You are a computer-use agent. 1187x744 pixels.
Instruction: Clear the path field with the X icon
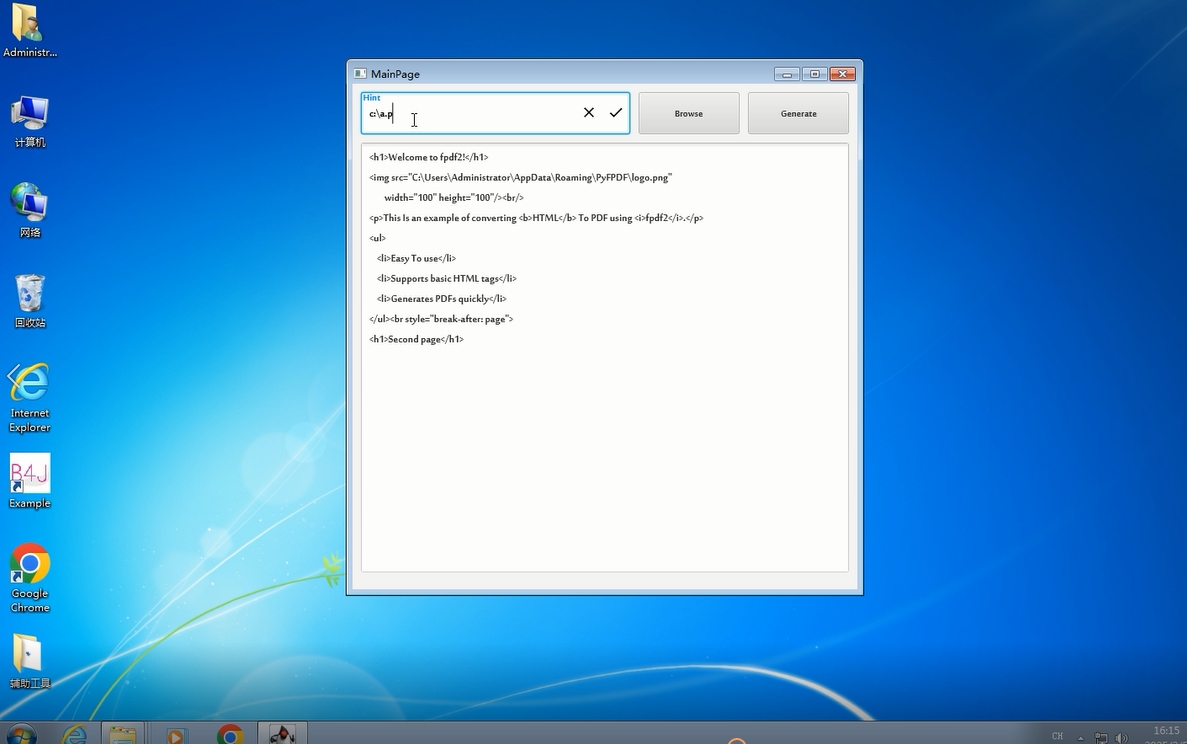coord(589,113)
